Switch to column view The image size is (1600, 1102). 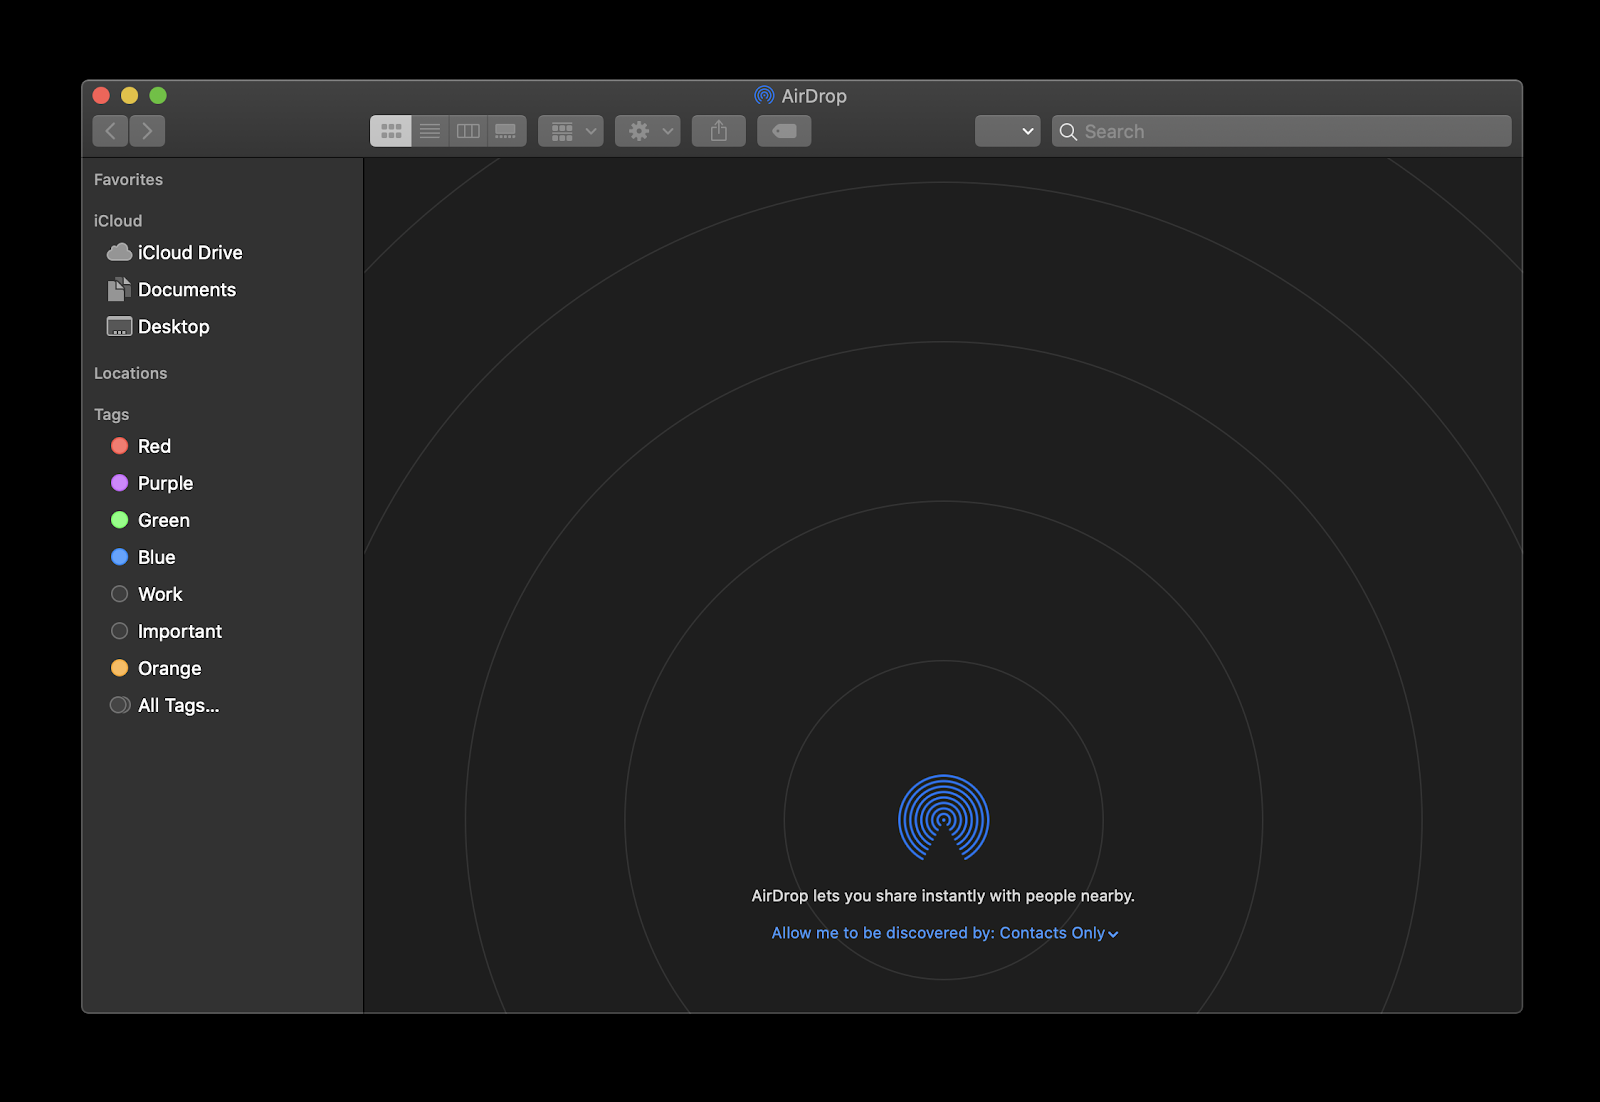point(468,131)
